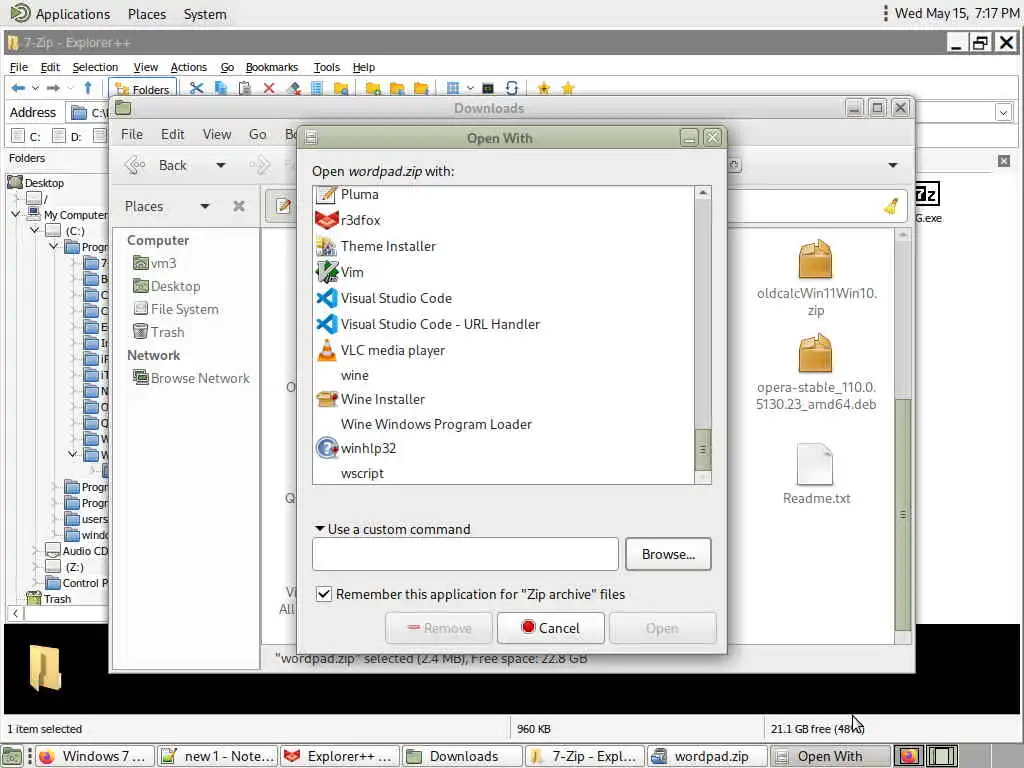Go back in Explorer++ toolbar
Screen dimensions: 1024x768
[18, 88]
